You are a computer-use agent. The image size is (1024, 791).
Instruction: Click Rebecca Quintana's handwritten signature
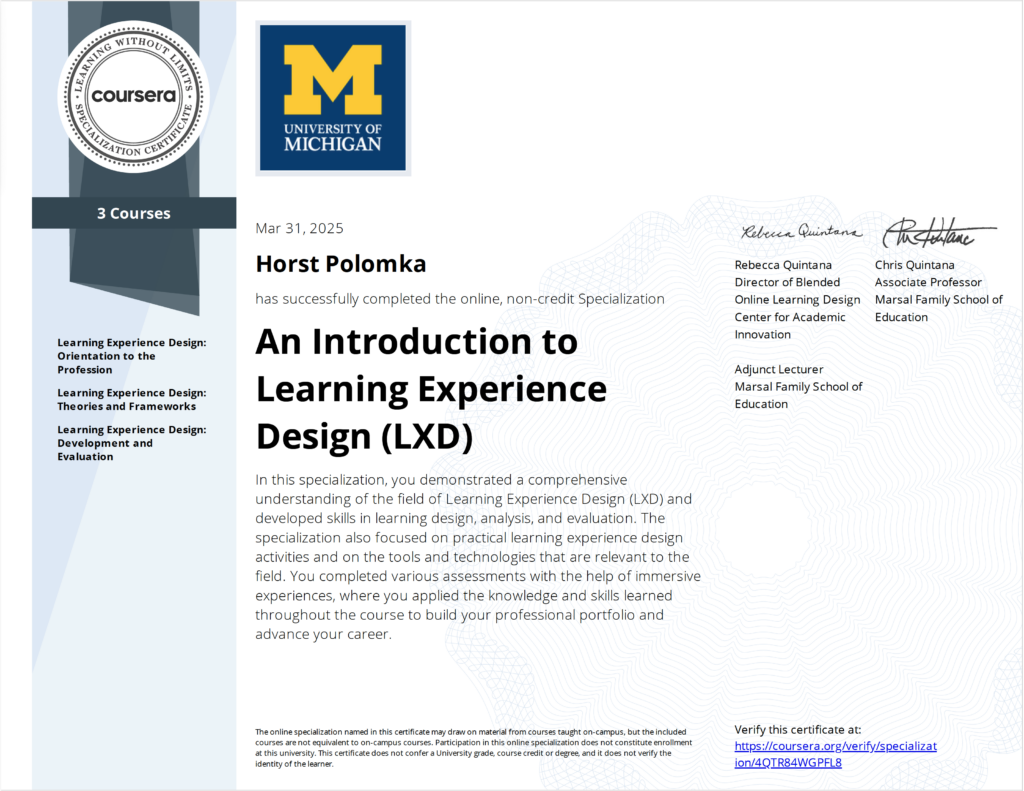point(801,232)
